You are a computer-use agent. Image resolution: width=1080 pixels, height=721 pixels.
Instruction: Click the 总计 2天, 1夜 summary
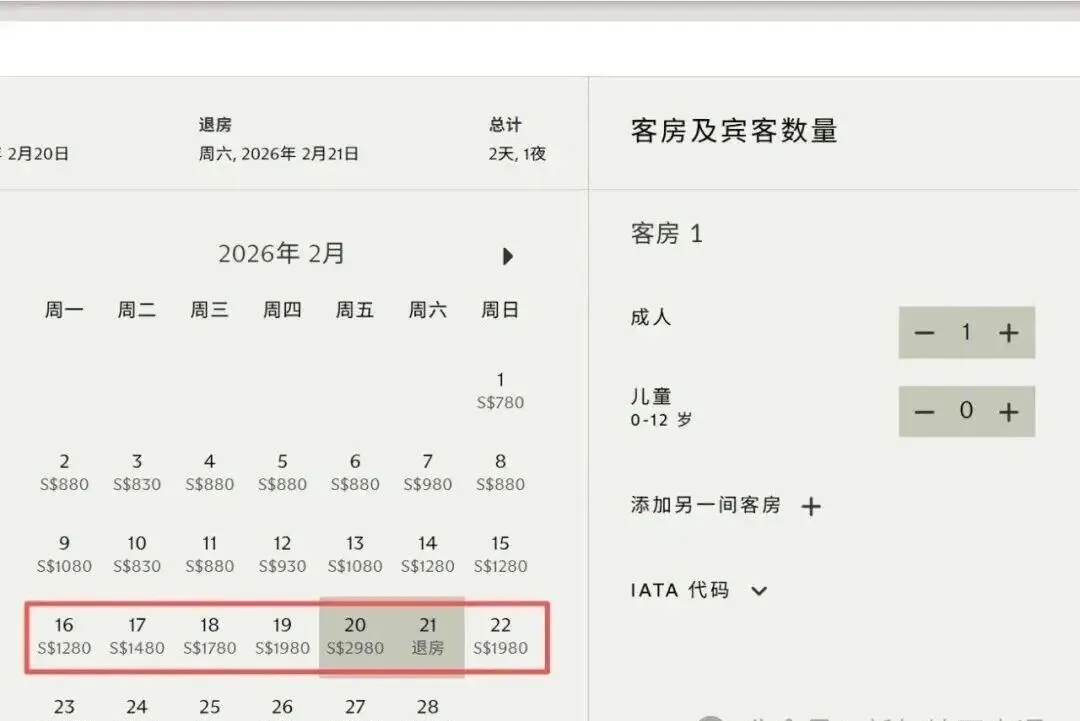click(x=517, y=139)
